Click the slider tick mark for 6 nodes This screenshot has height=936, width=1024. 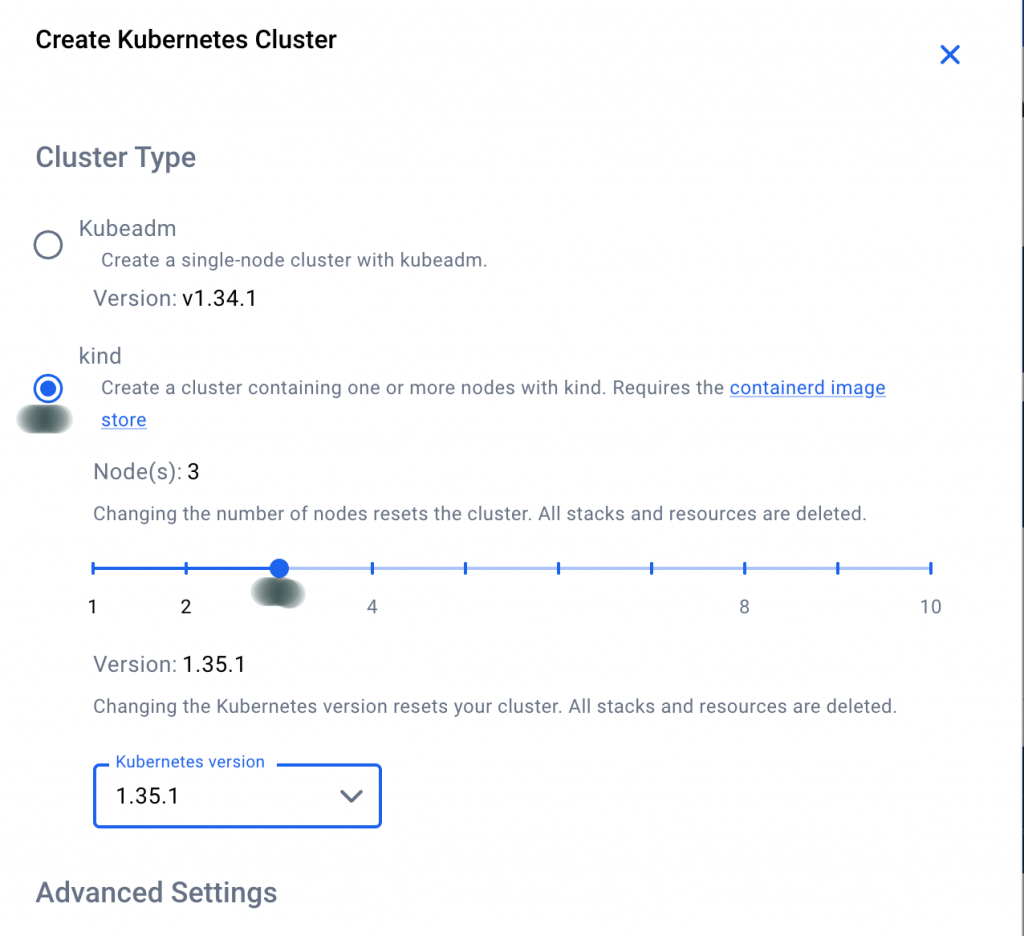(559, 568)
